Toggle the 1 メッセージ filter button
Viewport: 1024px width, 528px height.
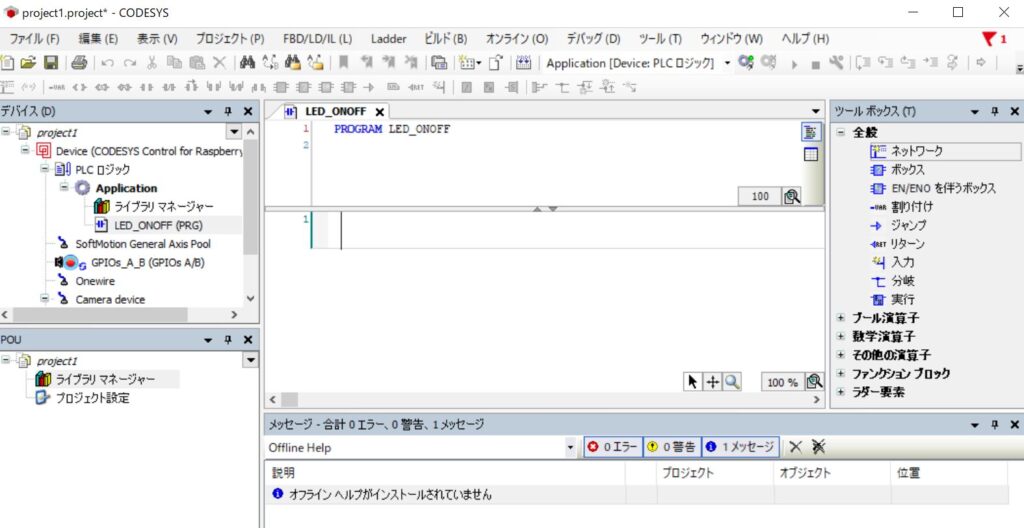point(739,447)
